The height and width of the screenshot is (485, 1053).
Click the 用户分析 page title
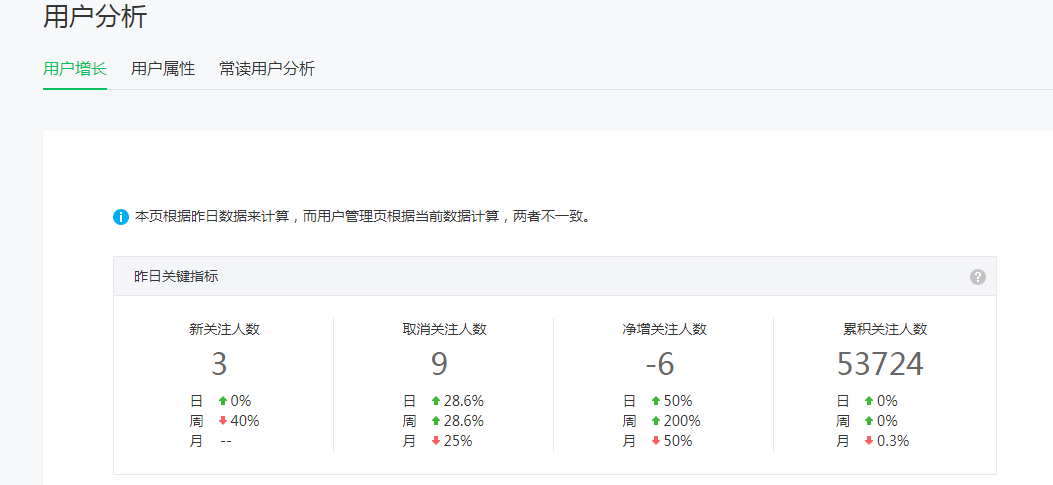click(x=95, y=17)
